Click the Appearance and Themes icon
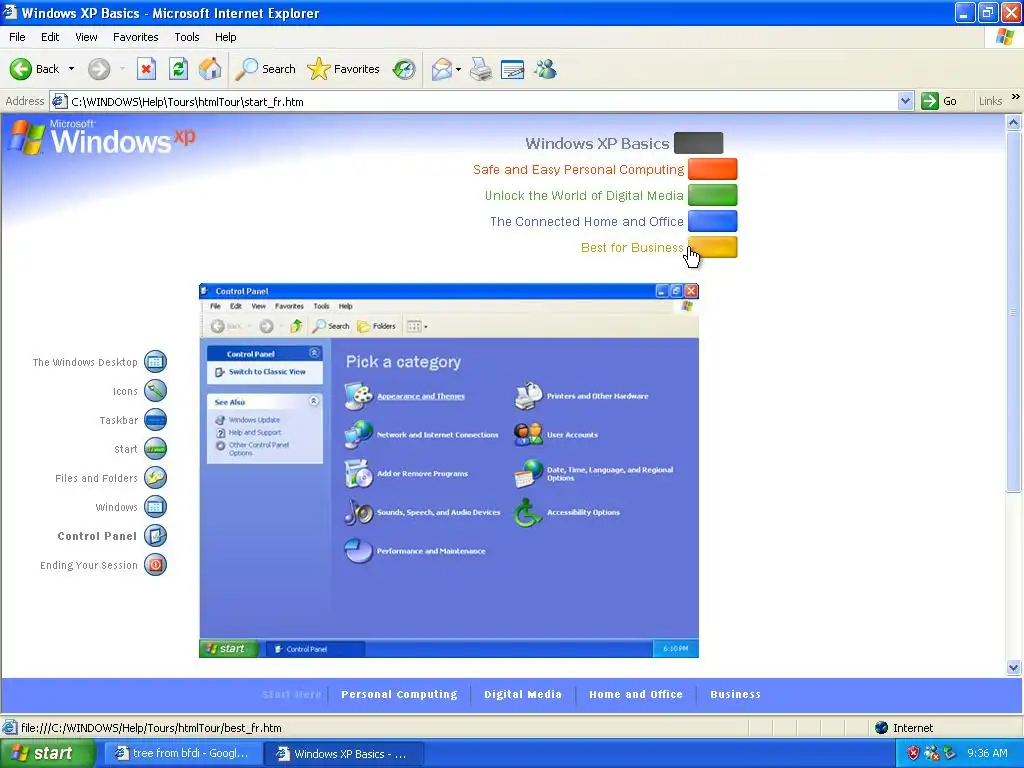This screenshot has height=768, width=1024. (x=359, y=396)
